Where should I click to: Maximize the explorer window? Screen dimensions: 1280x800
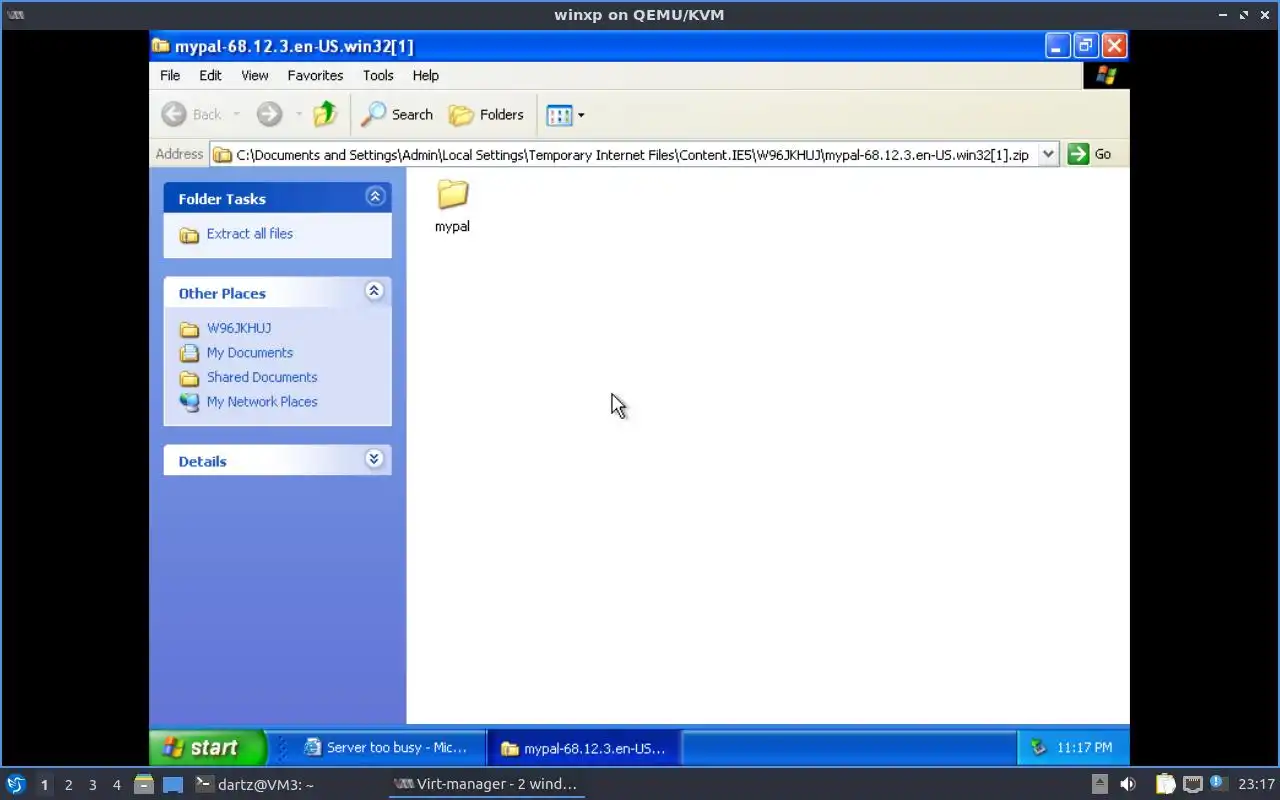coord(1086,46)
